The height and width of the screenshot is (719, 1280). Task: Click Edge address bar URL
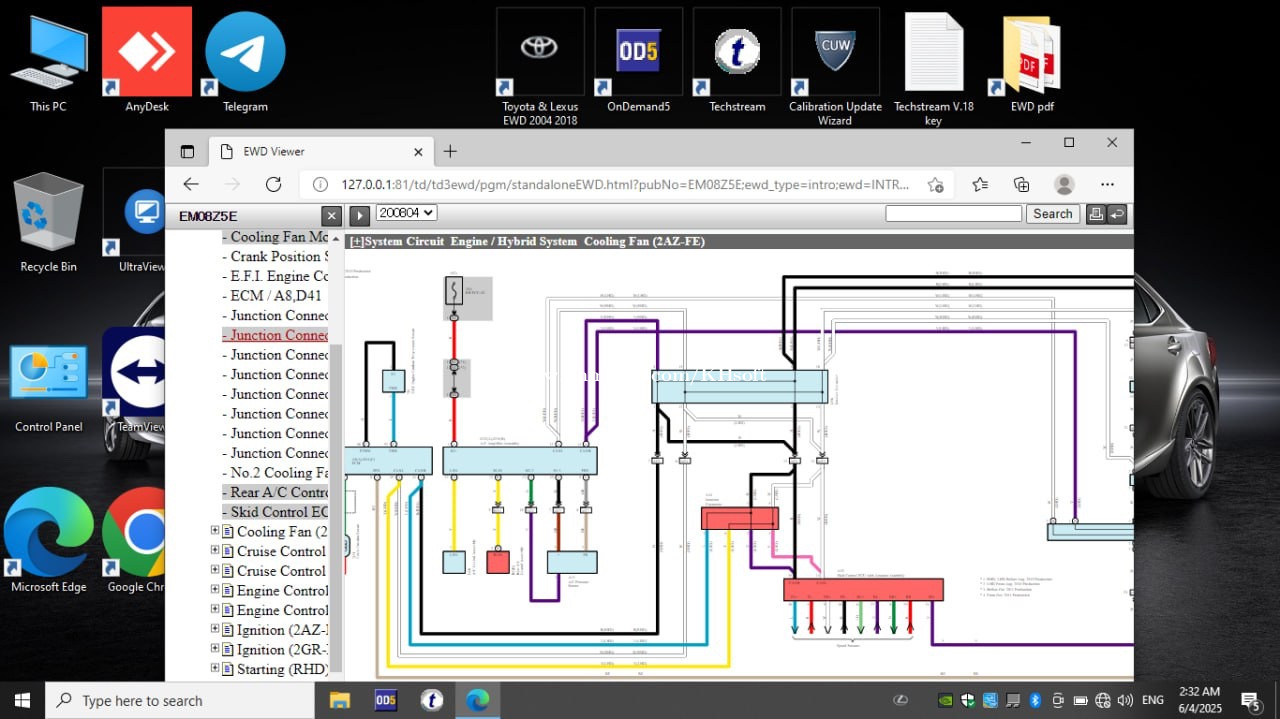pos(626,184)
